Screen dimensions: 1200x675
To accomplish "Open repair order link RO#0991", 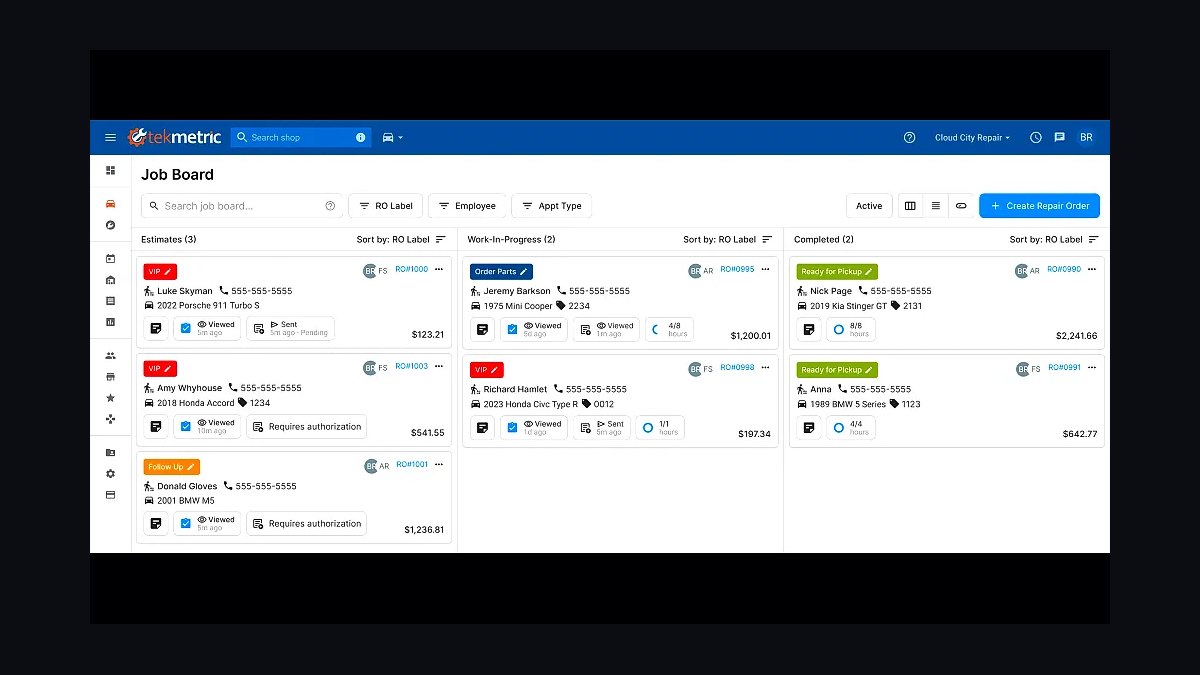I will click(1064, 367).
